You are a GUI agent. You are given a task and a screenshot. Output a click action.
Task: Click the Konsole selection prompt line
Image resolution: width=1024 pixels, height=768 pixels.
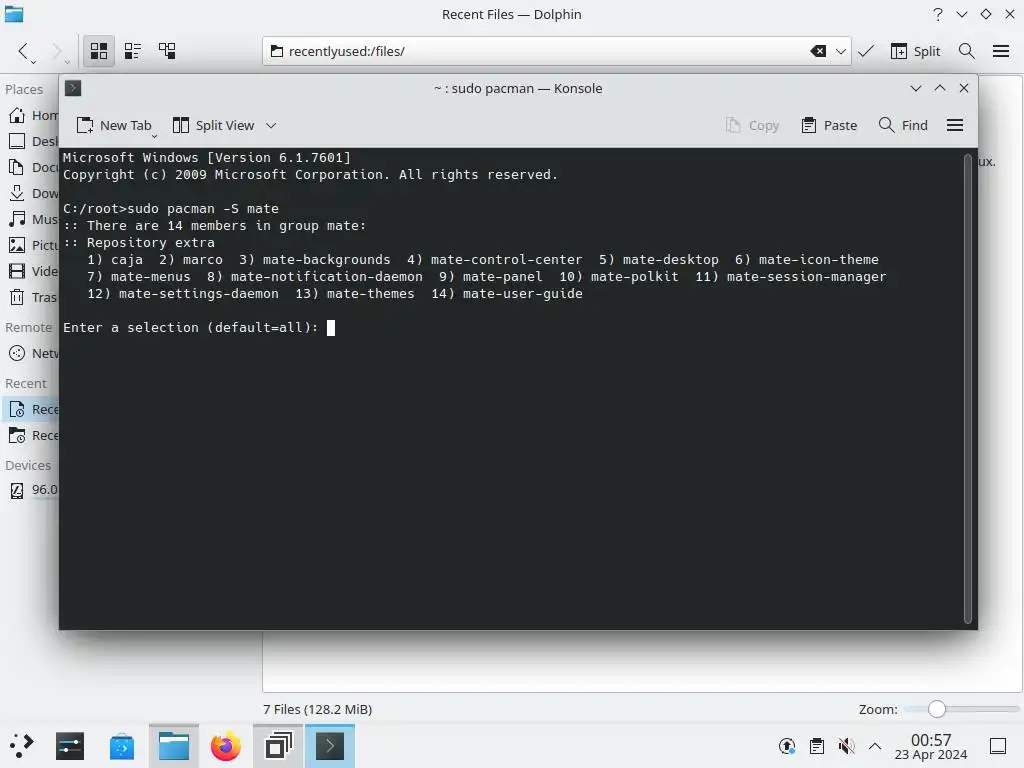click(x=199, y=328)
